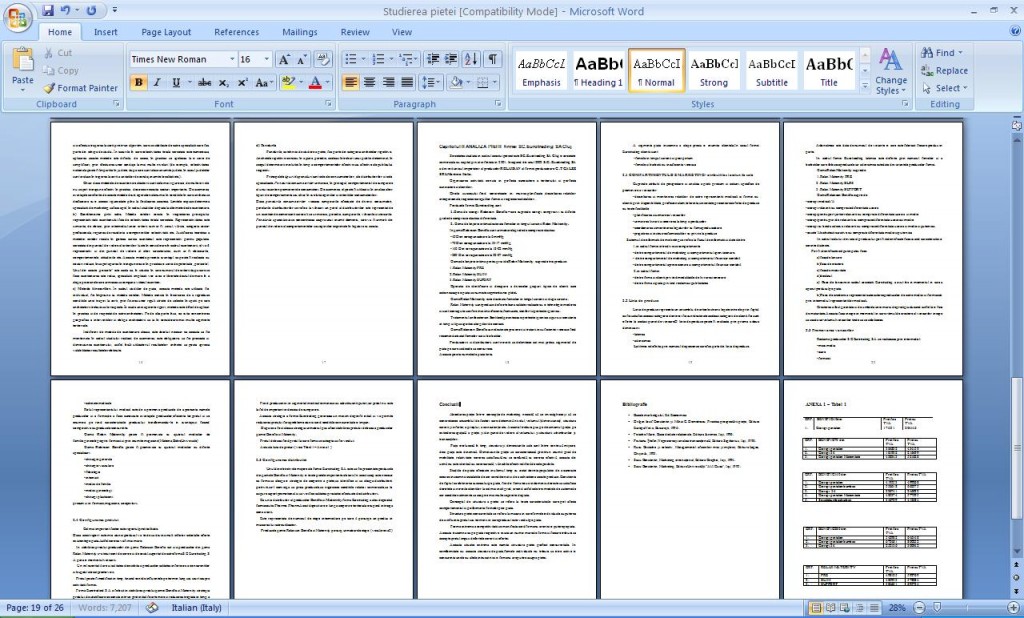Center align the paragraph text
Screen dimensions: 1024x618
click(371, 82)
